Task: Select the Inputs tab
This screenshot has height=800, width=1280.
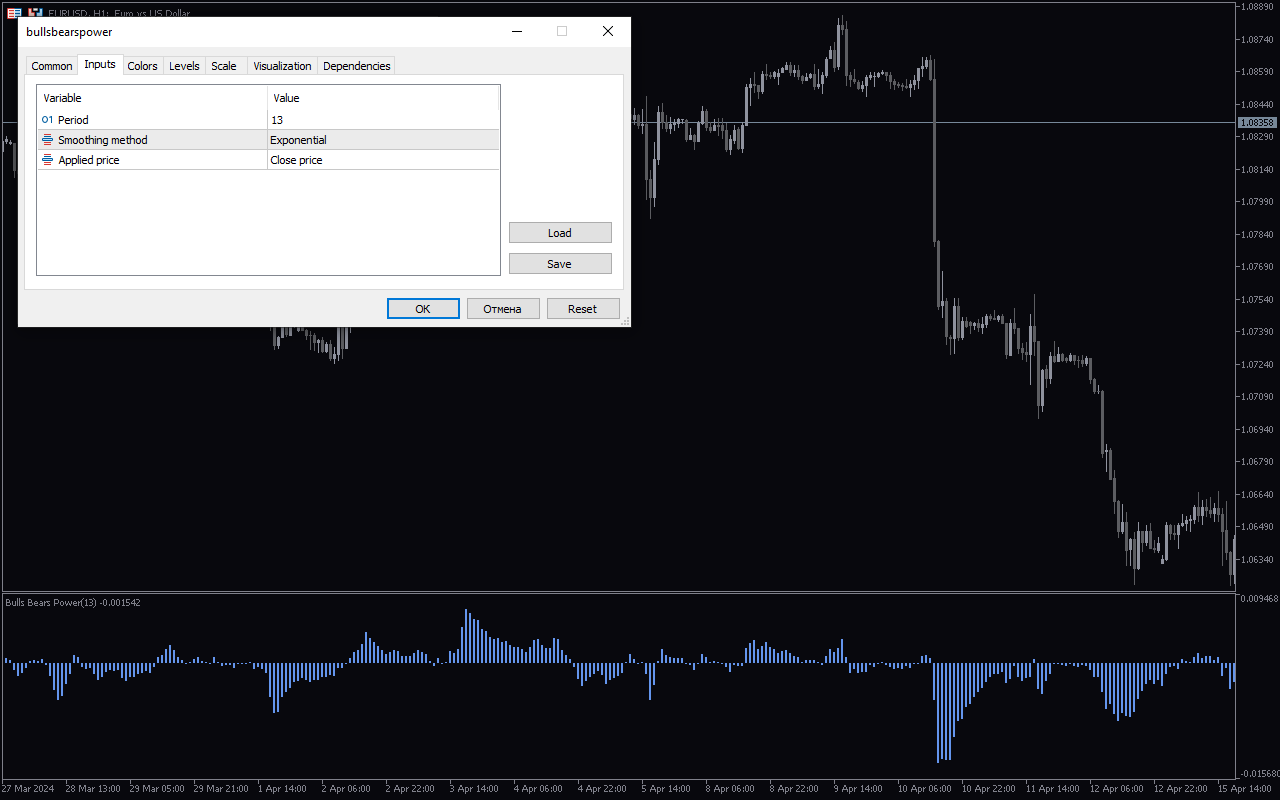Action: [100, 64]
